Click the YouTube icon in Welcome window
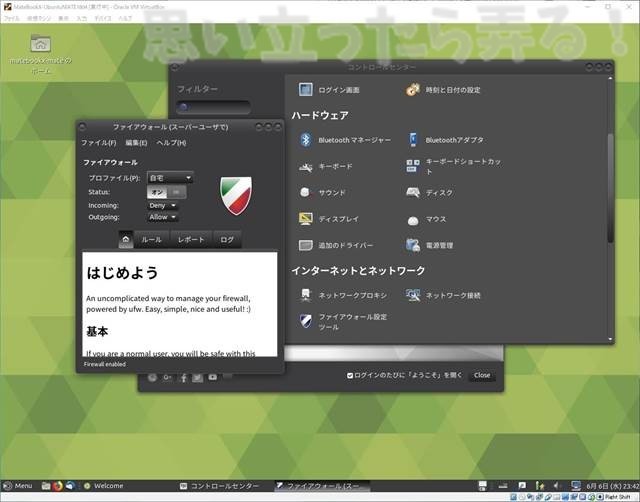 click(213, 377)
